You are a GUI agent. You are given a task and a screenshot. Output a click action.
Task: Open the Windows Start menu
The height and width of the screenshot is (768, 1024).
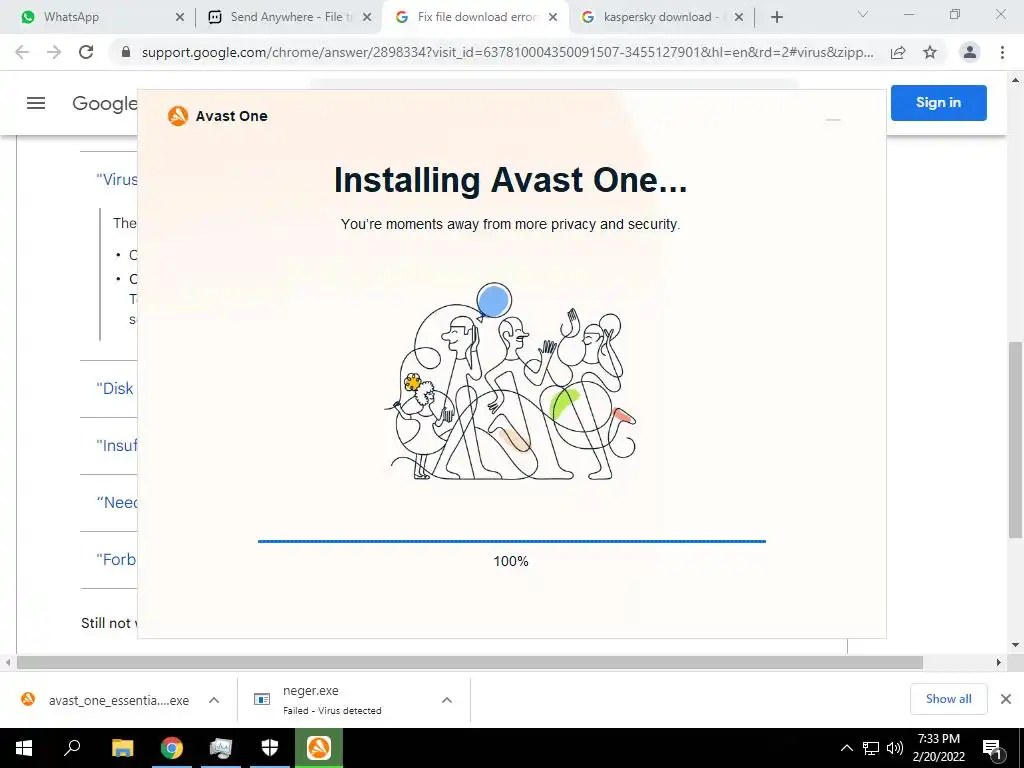(x=24, y=748)
